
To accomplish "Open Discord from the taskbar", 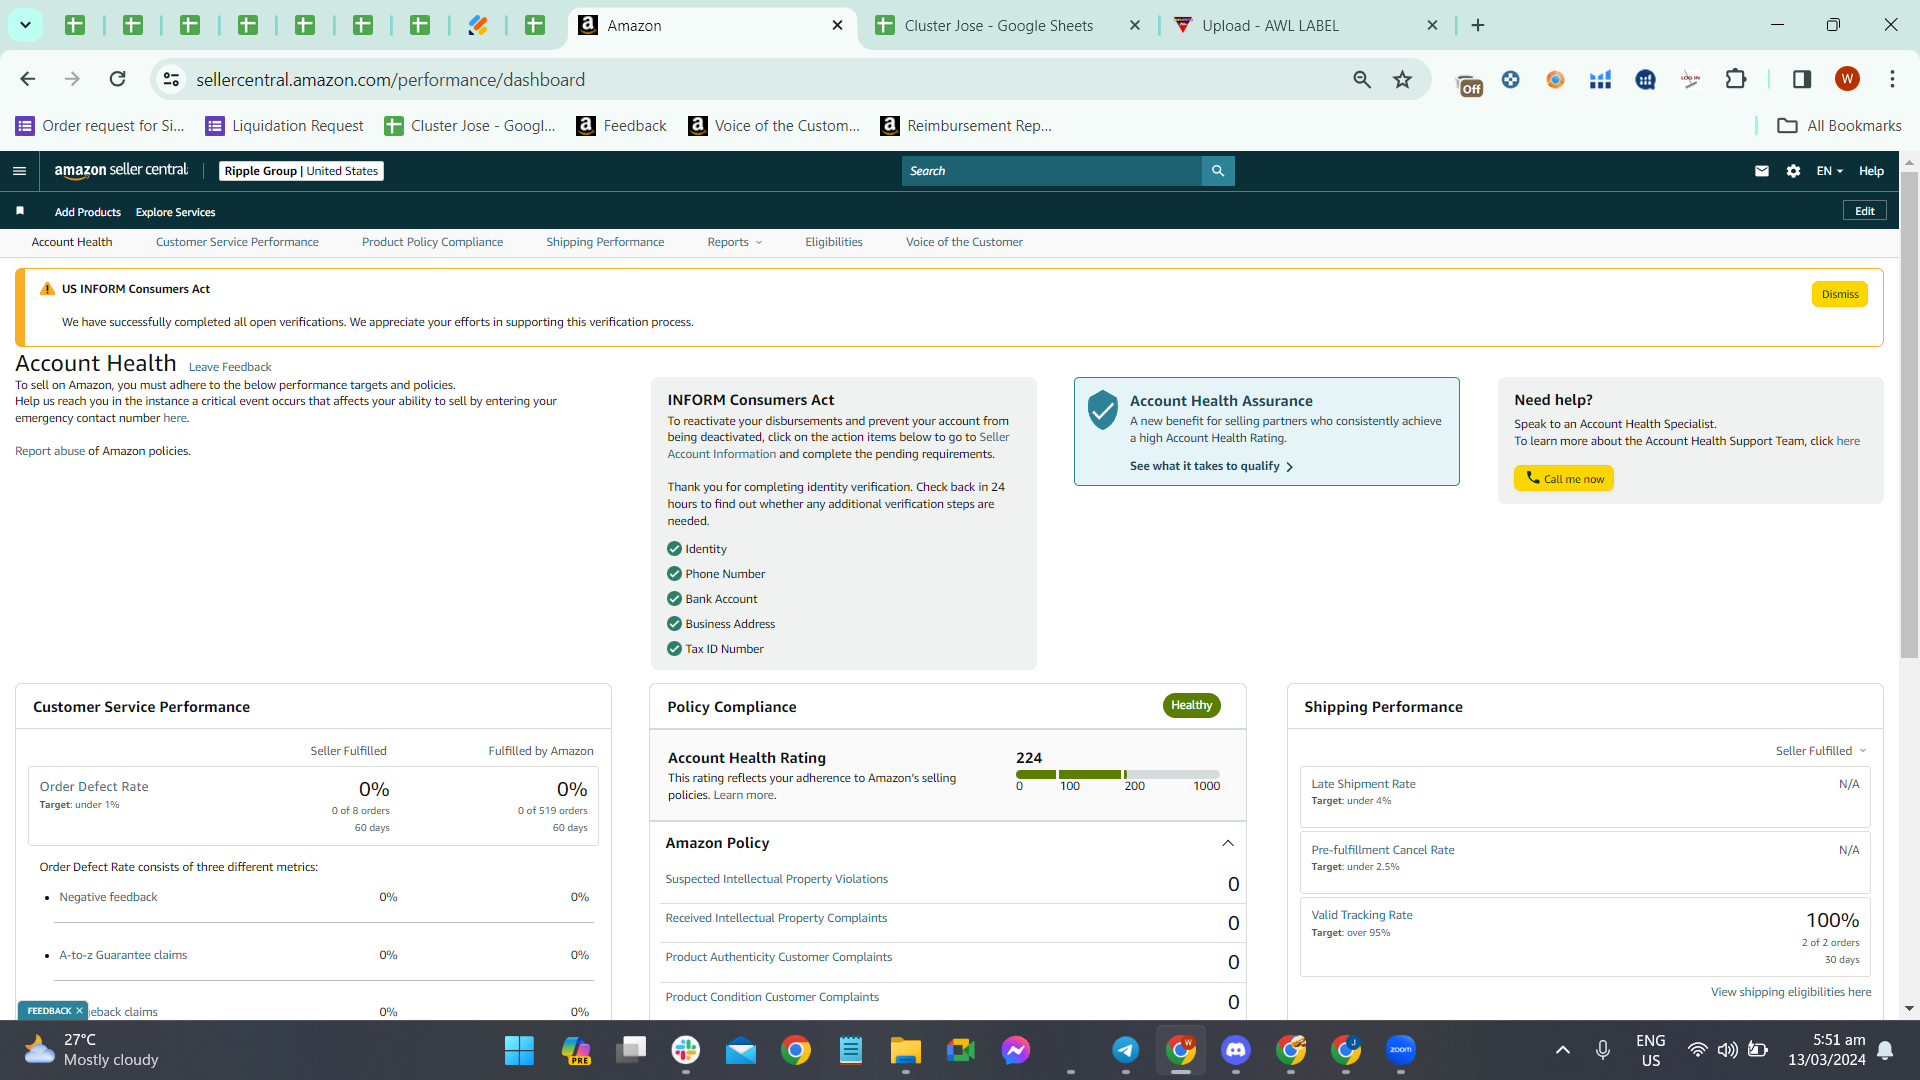I will 1236,1050.
